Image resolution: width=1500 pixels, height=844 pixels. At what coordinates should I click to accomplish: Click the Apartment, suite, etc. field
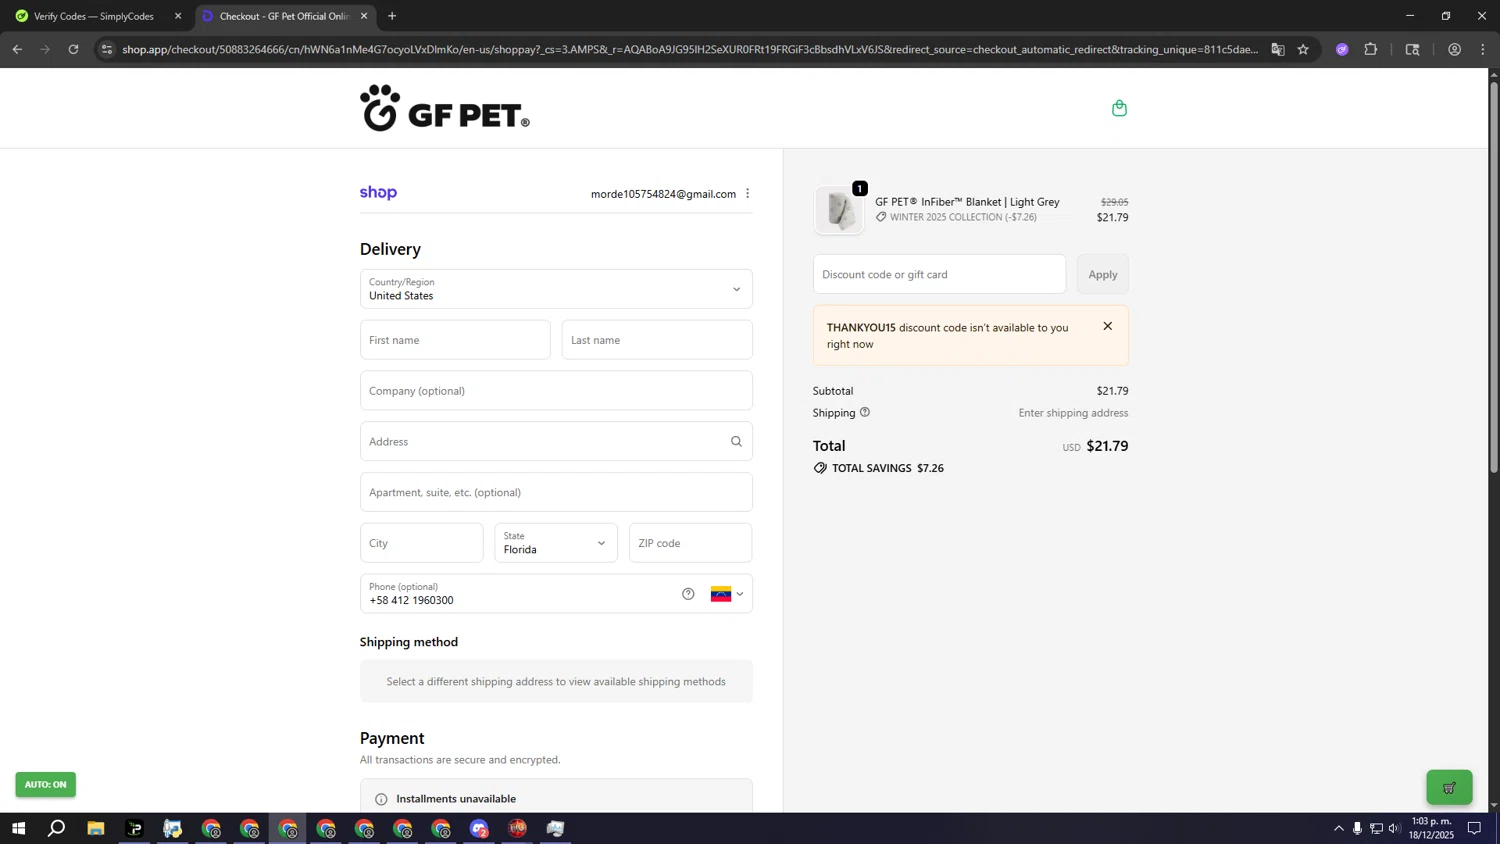(x=556, y=492)
